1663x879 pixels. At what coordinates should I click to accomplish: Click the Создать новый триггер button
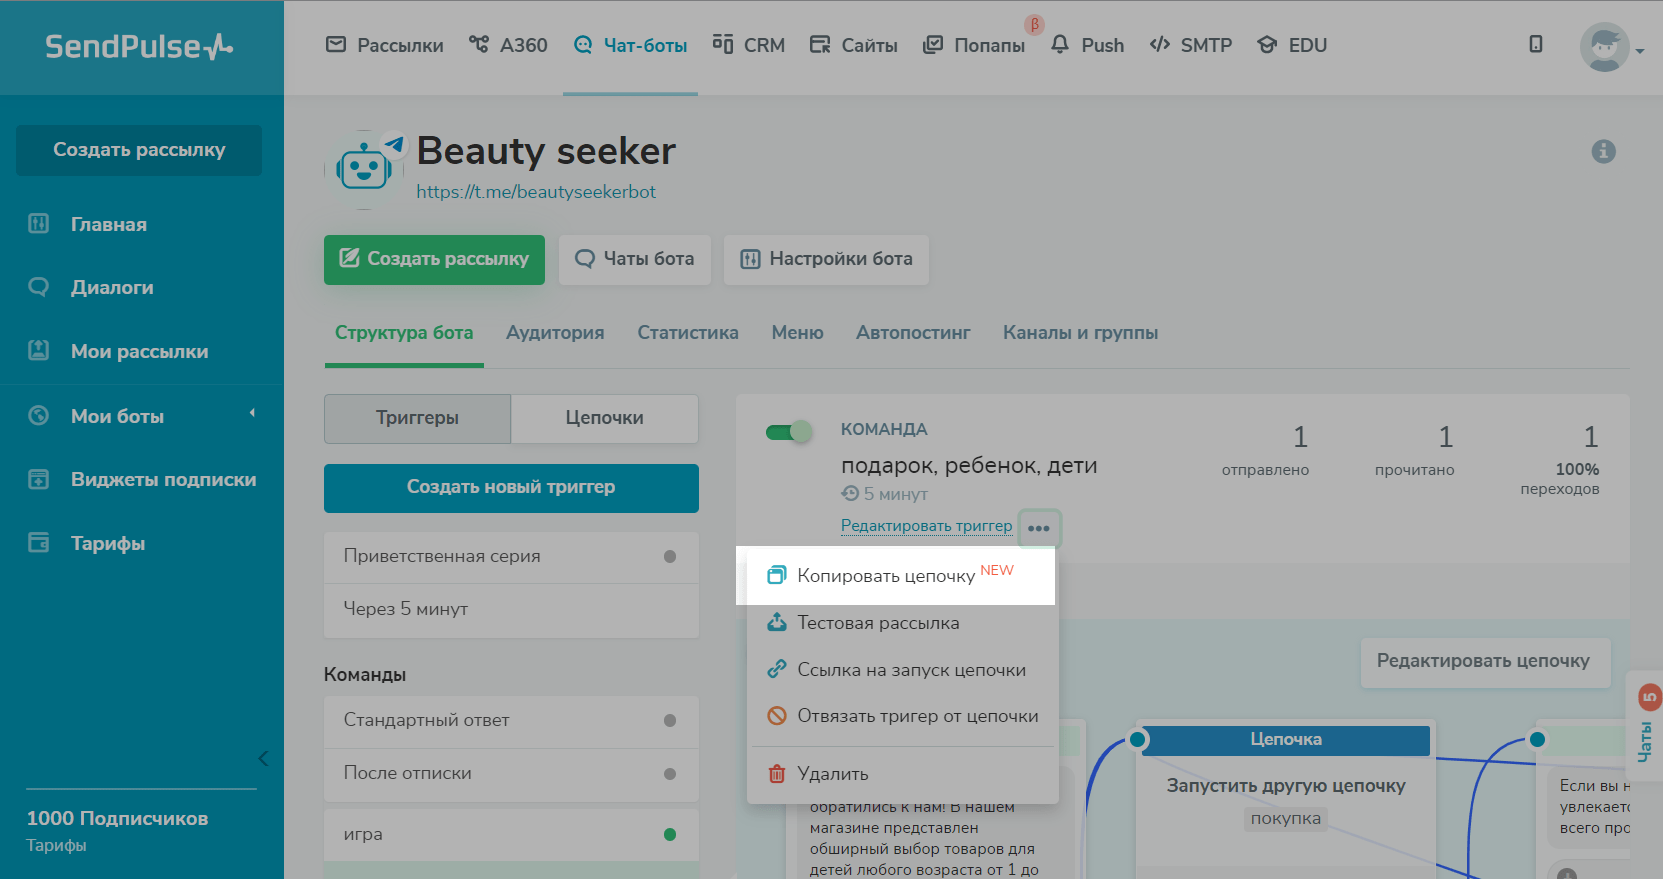click(x=511, y=487)
